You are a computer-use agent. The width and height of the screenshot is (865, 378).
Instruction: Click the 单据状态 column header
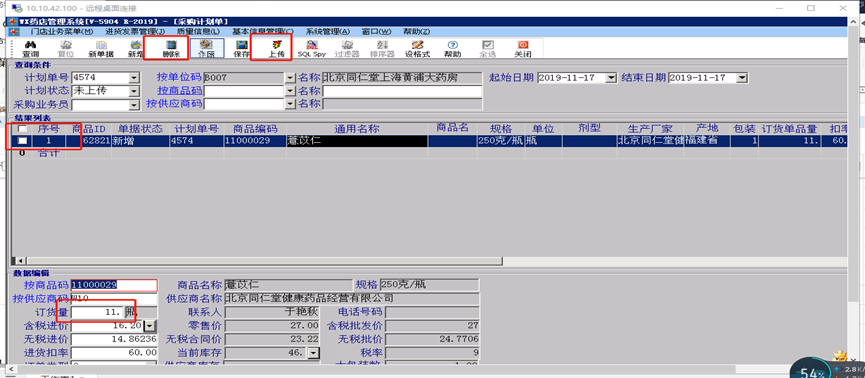click(x=140, y=129)
